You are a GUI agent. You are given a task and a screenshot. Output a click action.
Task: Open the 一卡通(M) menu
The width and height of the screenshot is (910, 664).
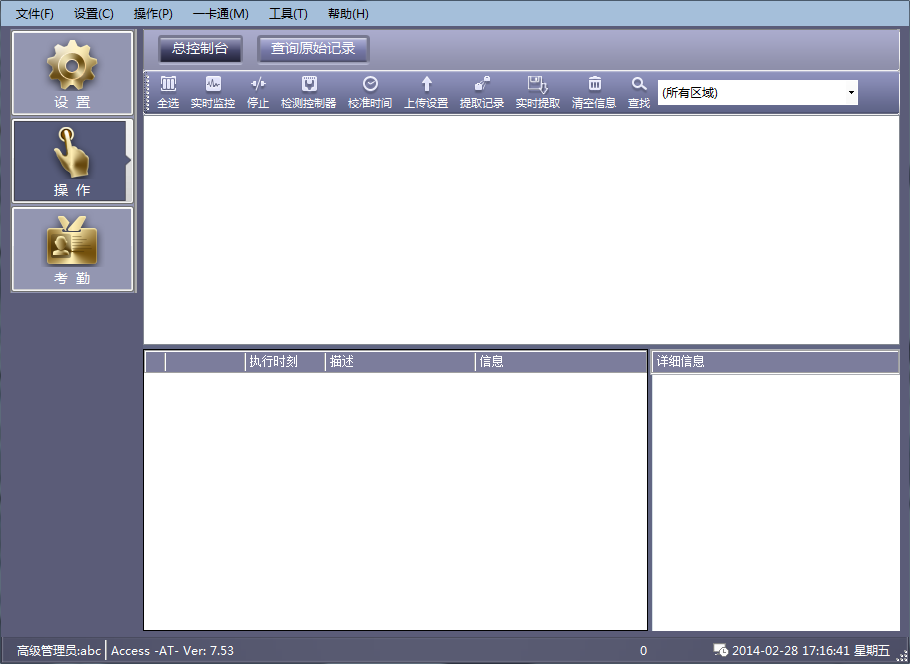point(221,14)
